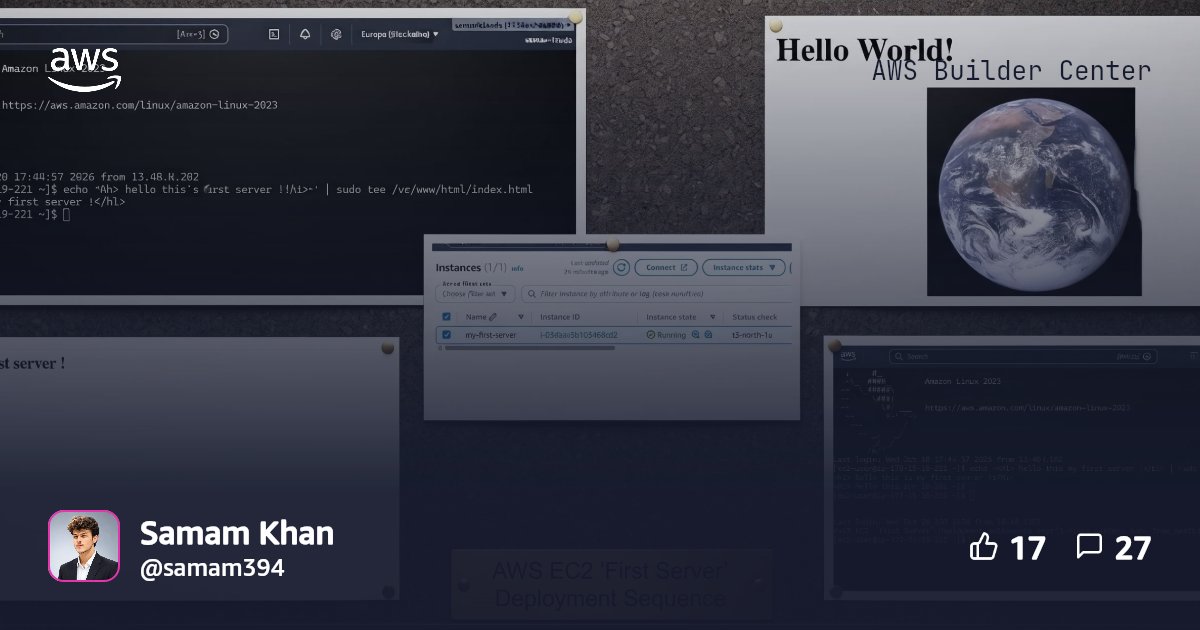Open the settings gear in console header
1200x630 pixels.
(337, 34)
